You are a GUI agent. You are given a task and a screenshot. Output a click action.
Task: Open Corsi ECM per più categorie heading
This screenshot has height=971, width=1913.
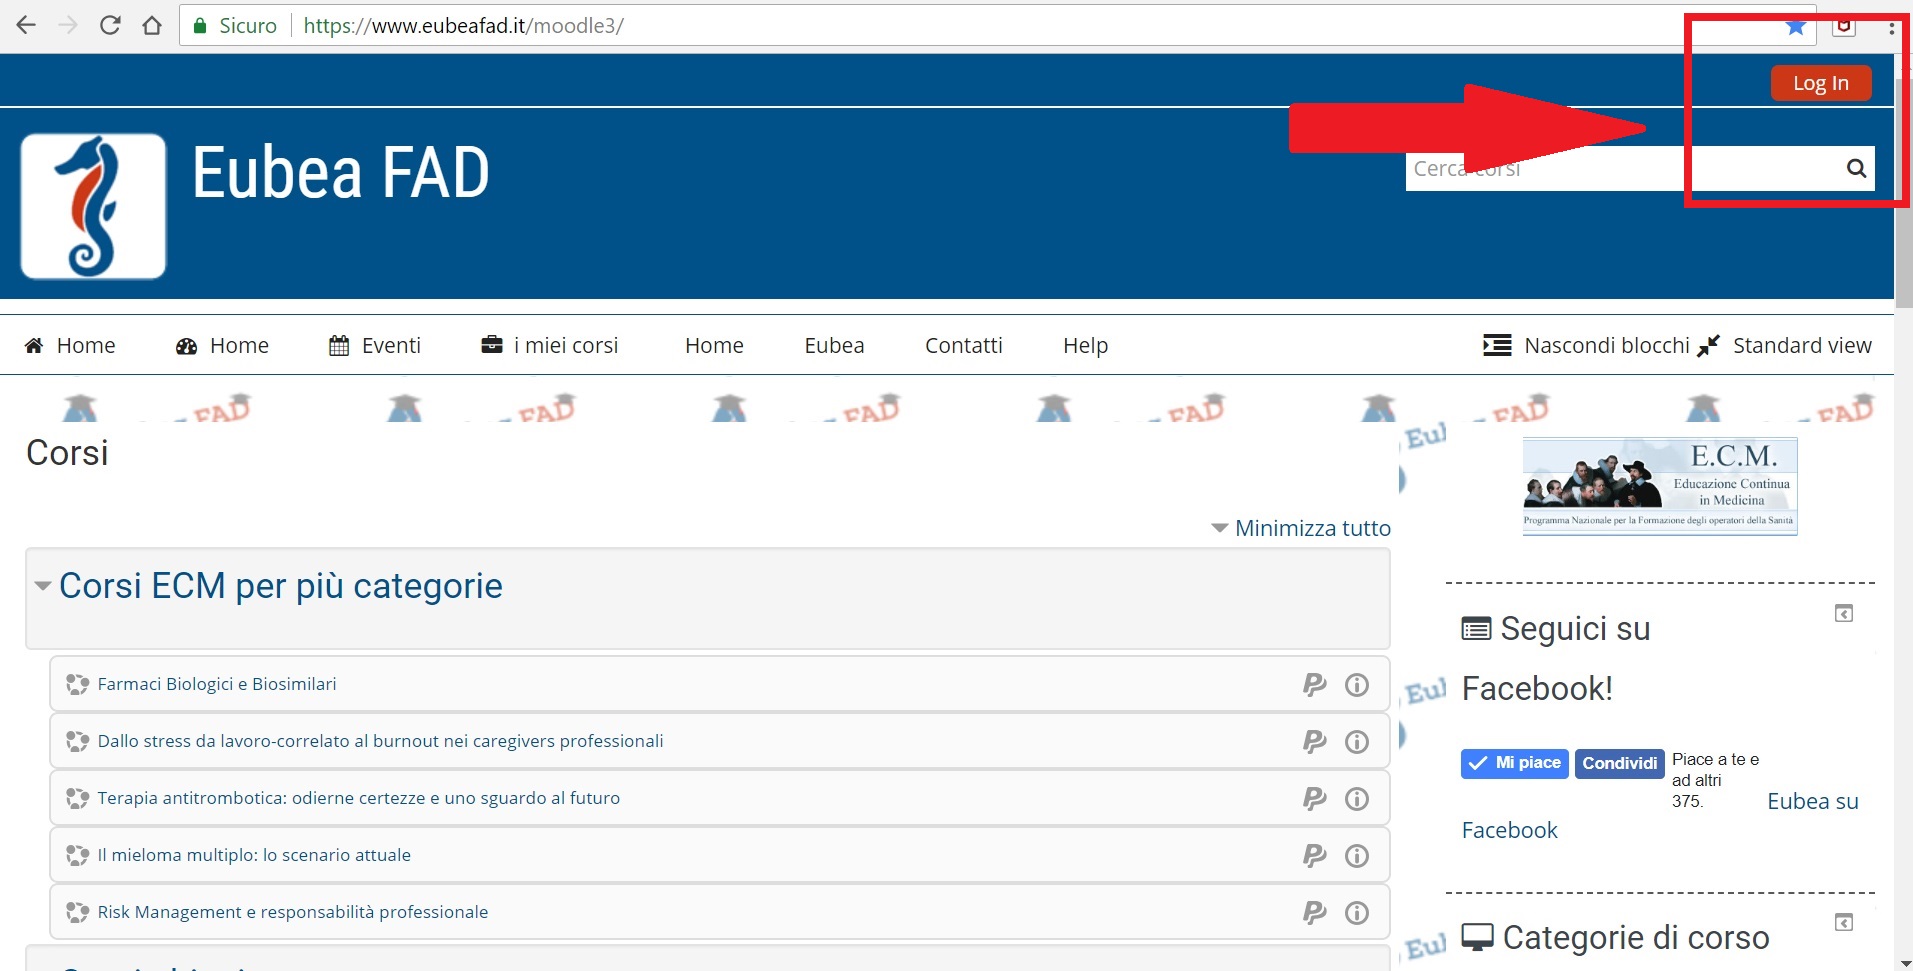[x=281, y=586]
